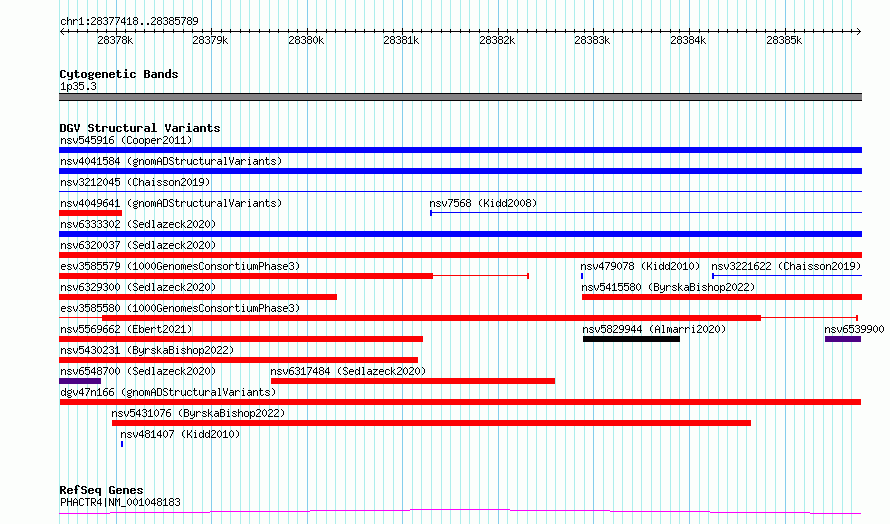
Task: Click the nsv6333302 (Sedlazeck2020) label
Action: pyautogui.click(x=138, y=224)
